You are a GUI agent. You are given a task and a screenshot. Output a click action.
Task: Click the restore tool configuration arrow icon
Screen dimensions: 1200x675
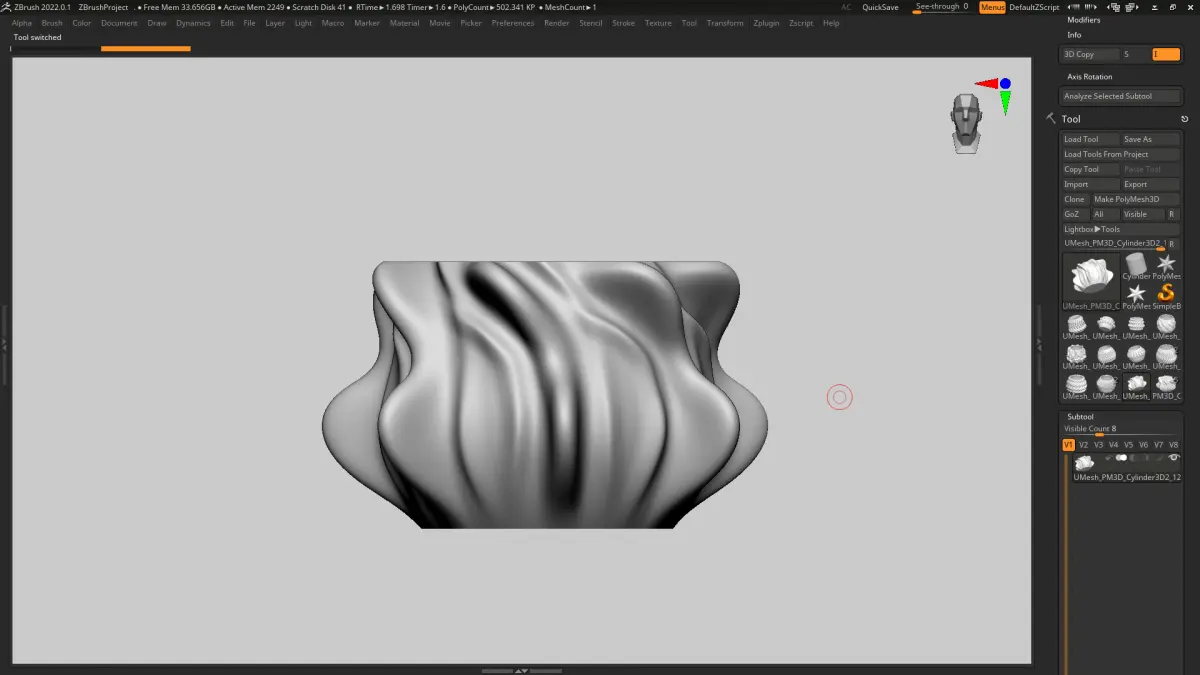tap(1185, 119)
